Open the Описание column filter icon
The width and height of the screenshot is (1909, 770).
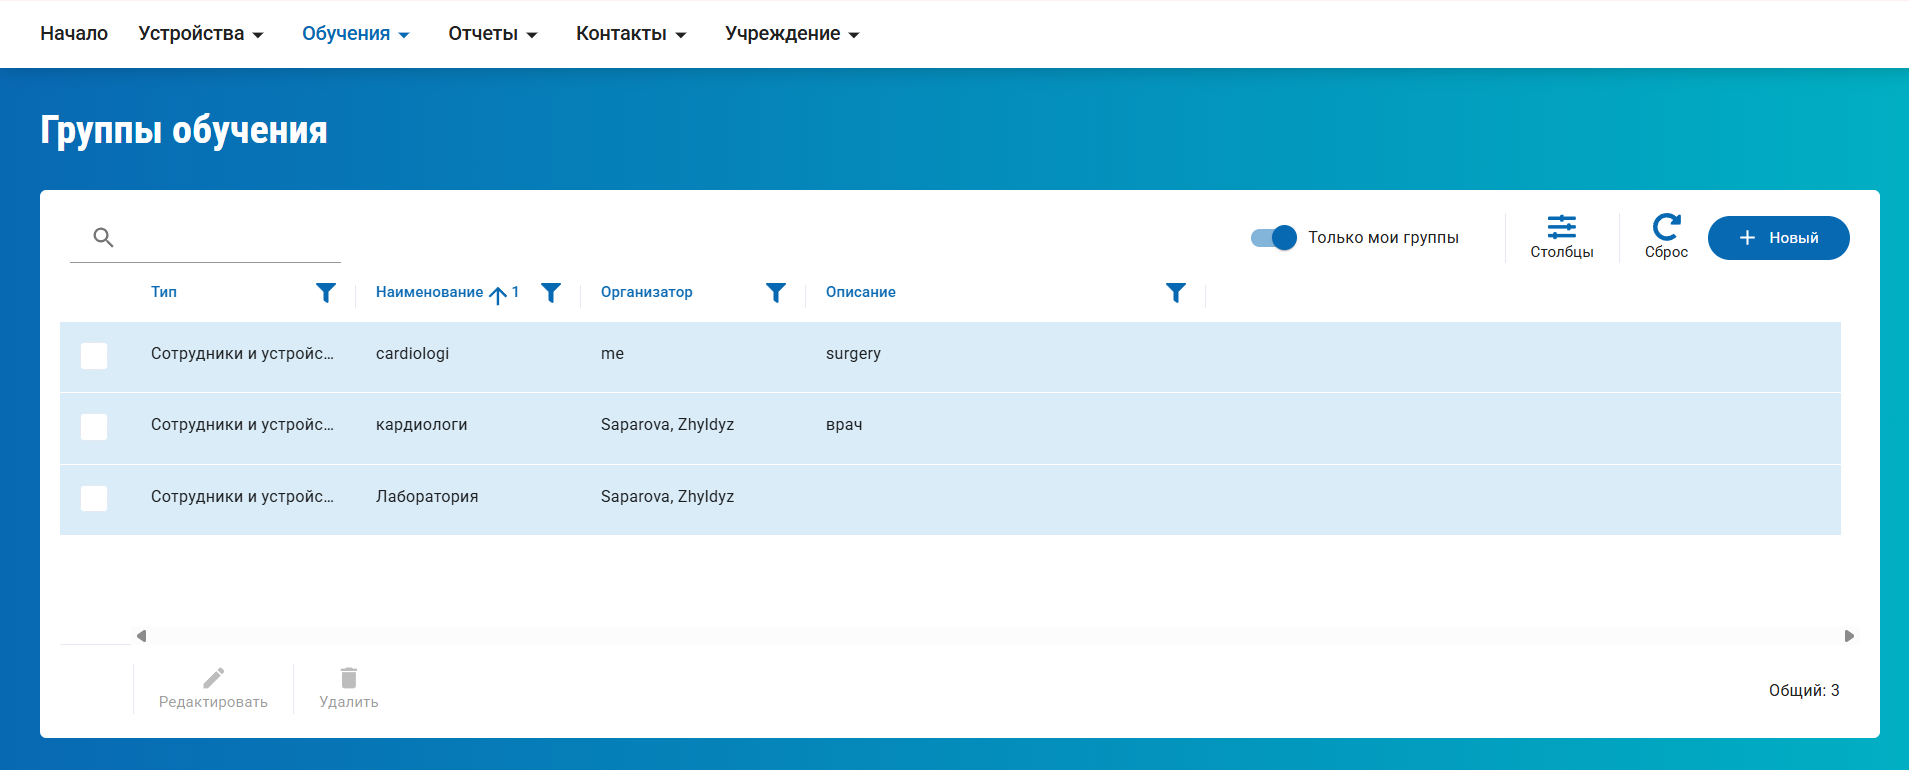1175,292
